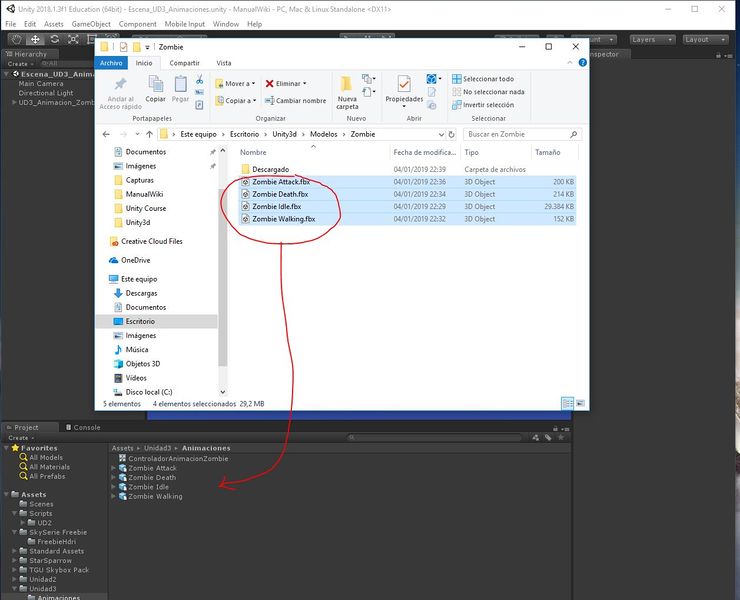
Task: Click Creative Cloud Files in sidebar
Action: [151, 241]
